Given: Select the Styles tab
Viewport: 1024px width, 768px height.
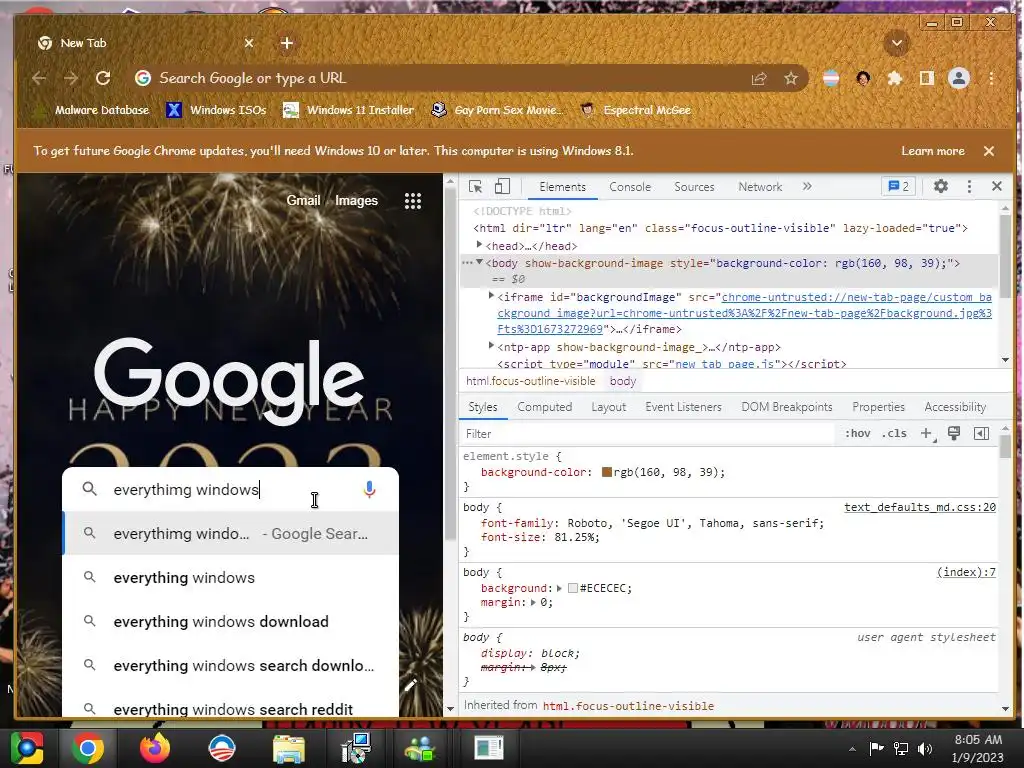Looking at the screenshot, I should (483, 407).
